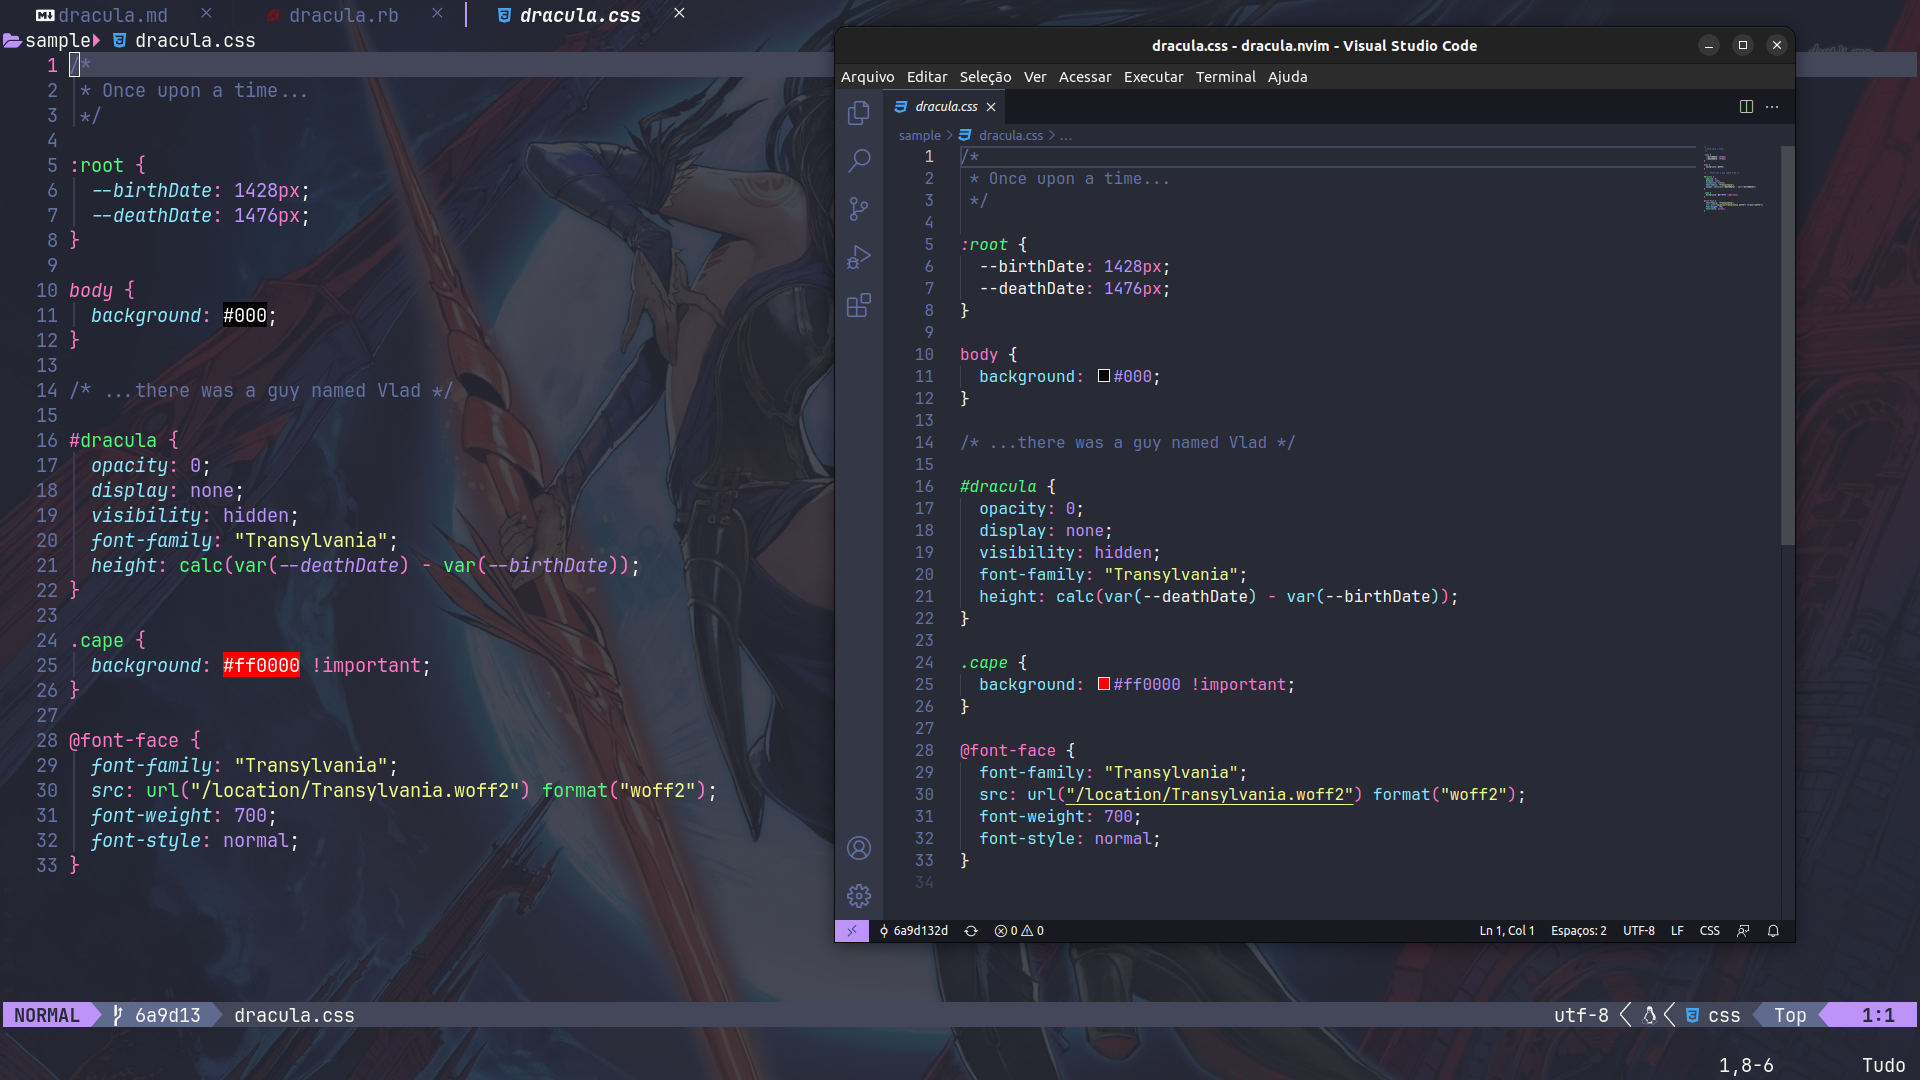The image size is (1920, 1080).
Task: Open Run and Debug view in VS Code
Action: (858, 257)
